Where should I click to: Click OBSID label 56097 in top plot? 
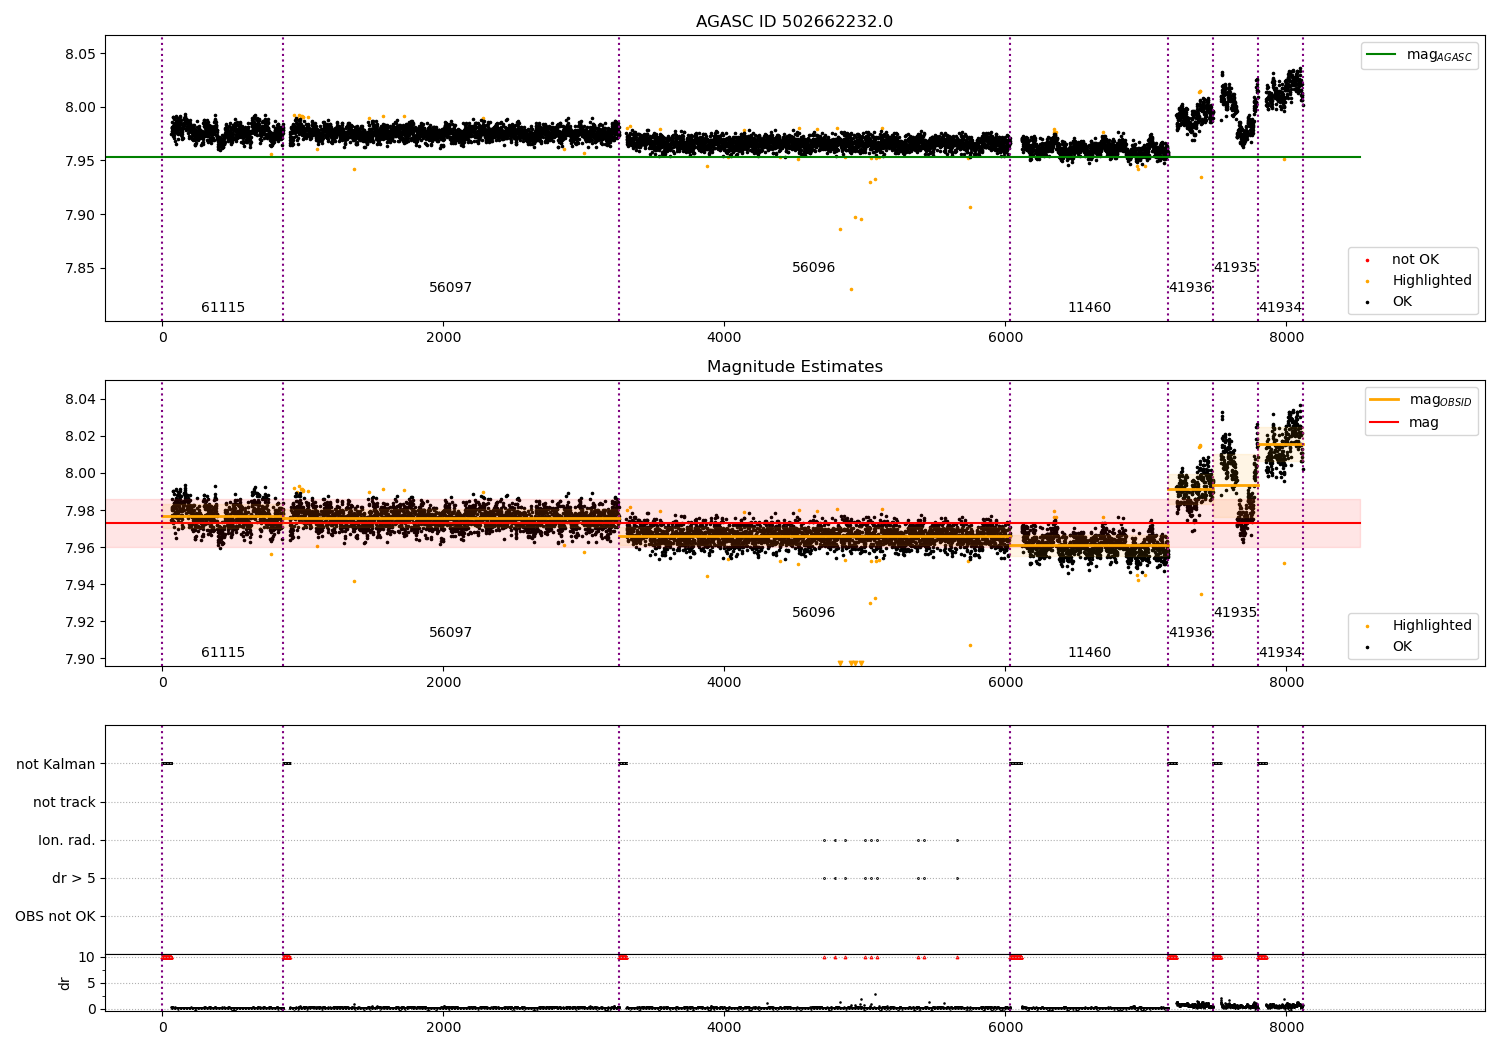coord(450,288)
